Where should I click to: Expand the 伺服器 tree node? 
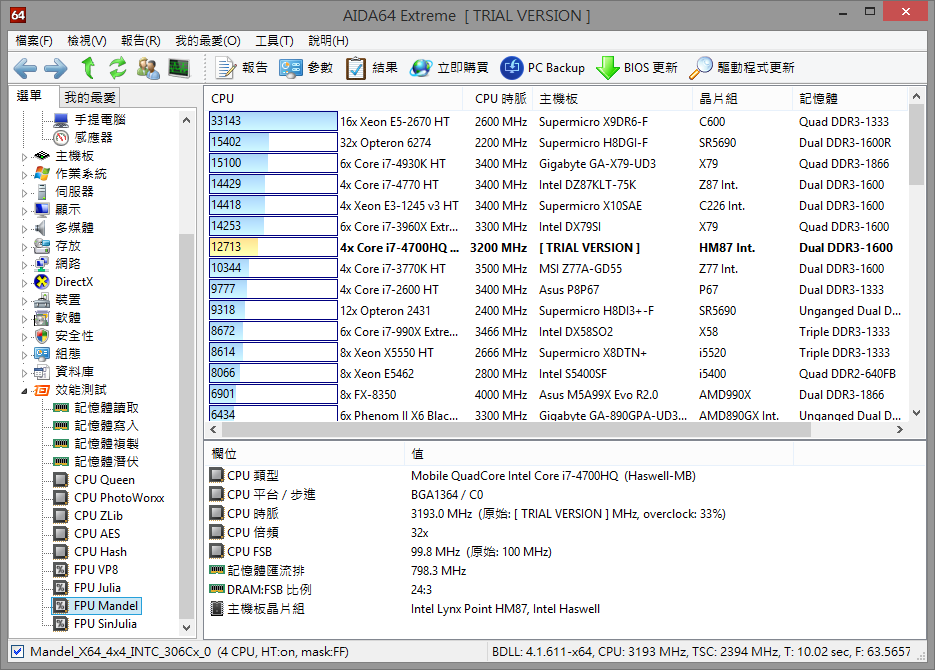[x=24, y=193]
